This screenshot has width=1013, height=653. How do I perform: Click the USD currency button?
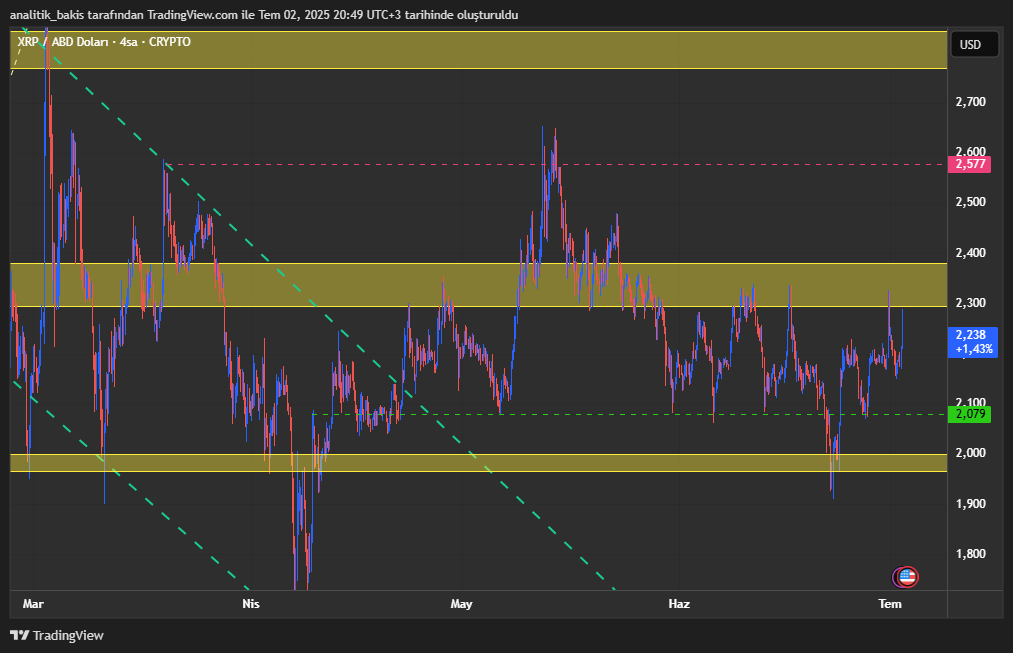pyautogui.click(x=974, y=45)
